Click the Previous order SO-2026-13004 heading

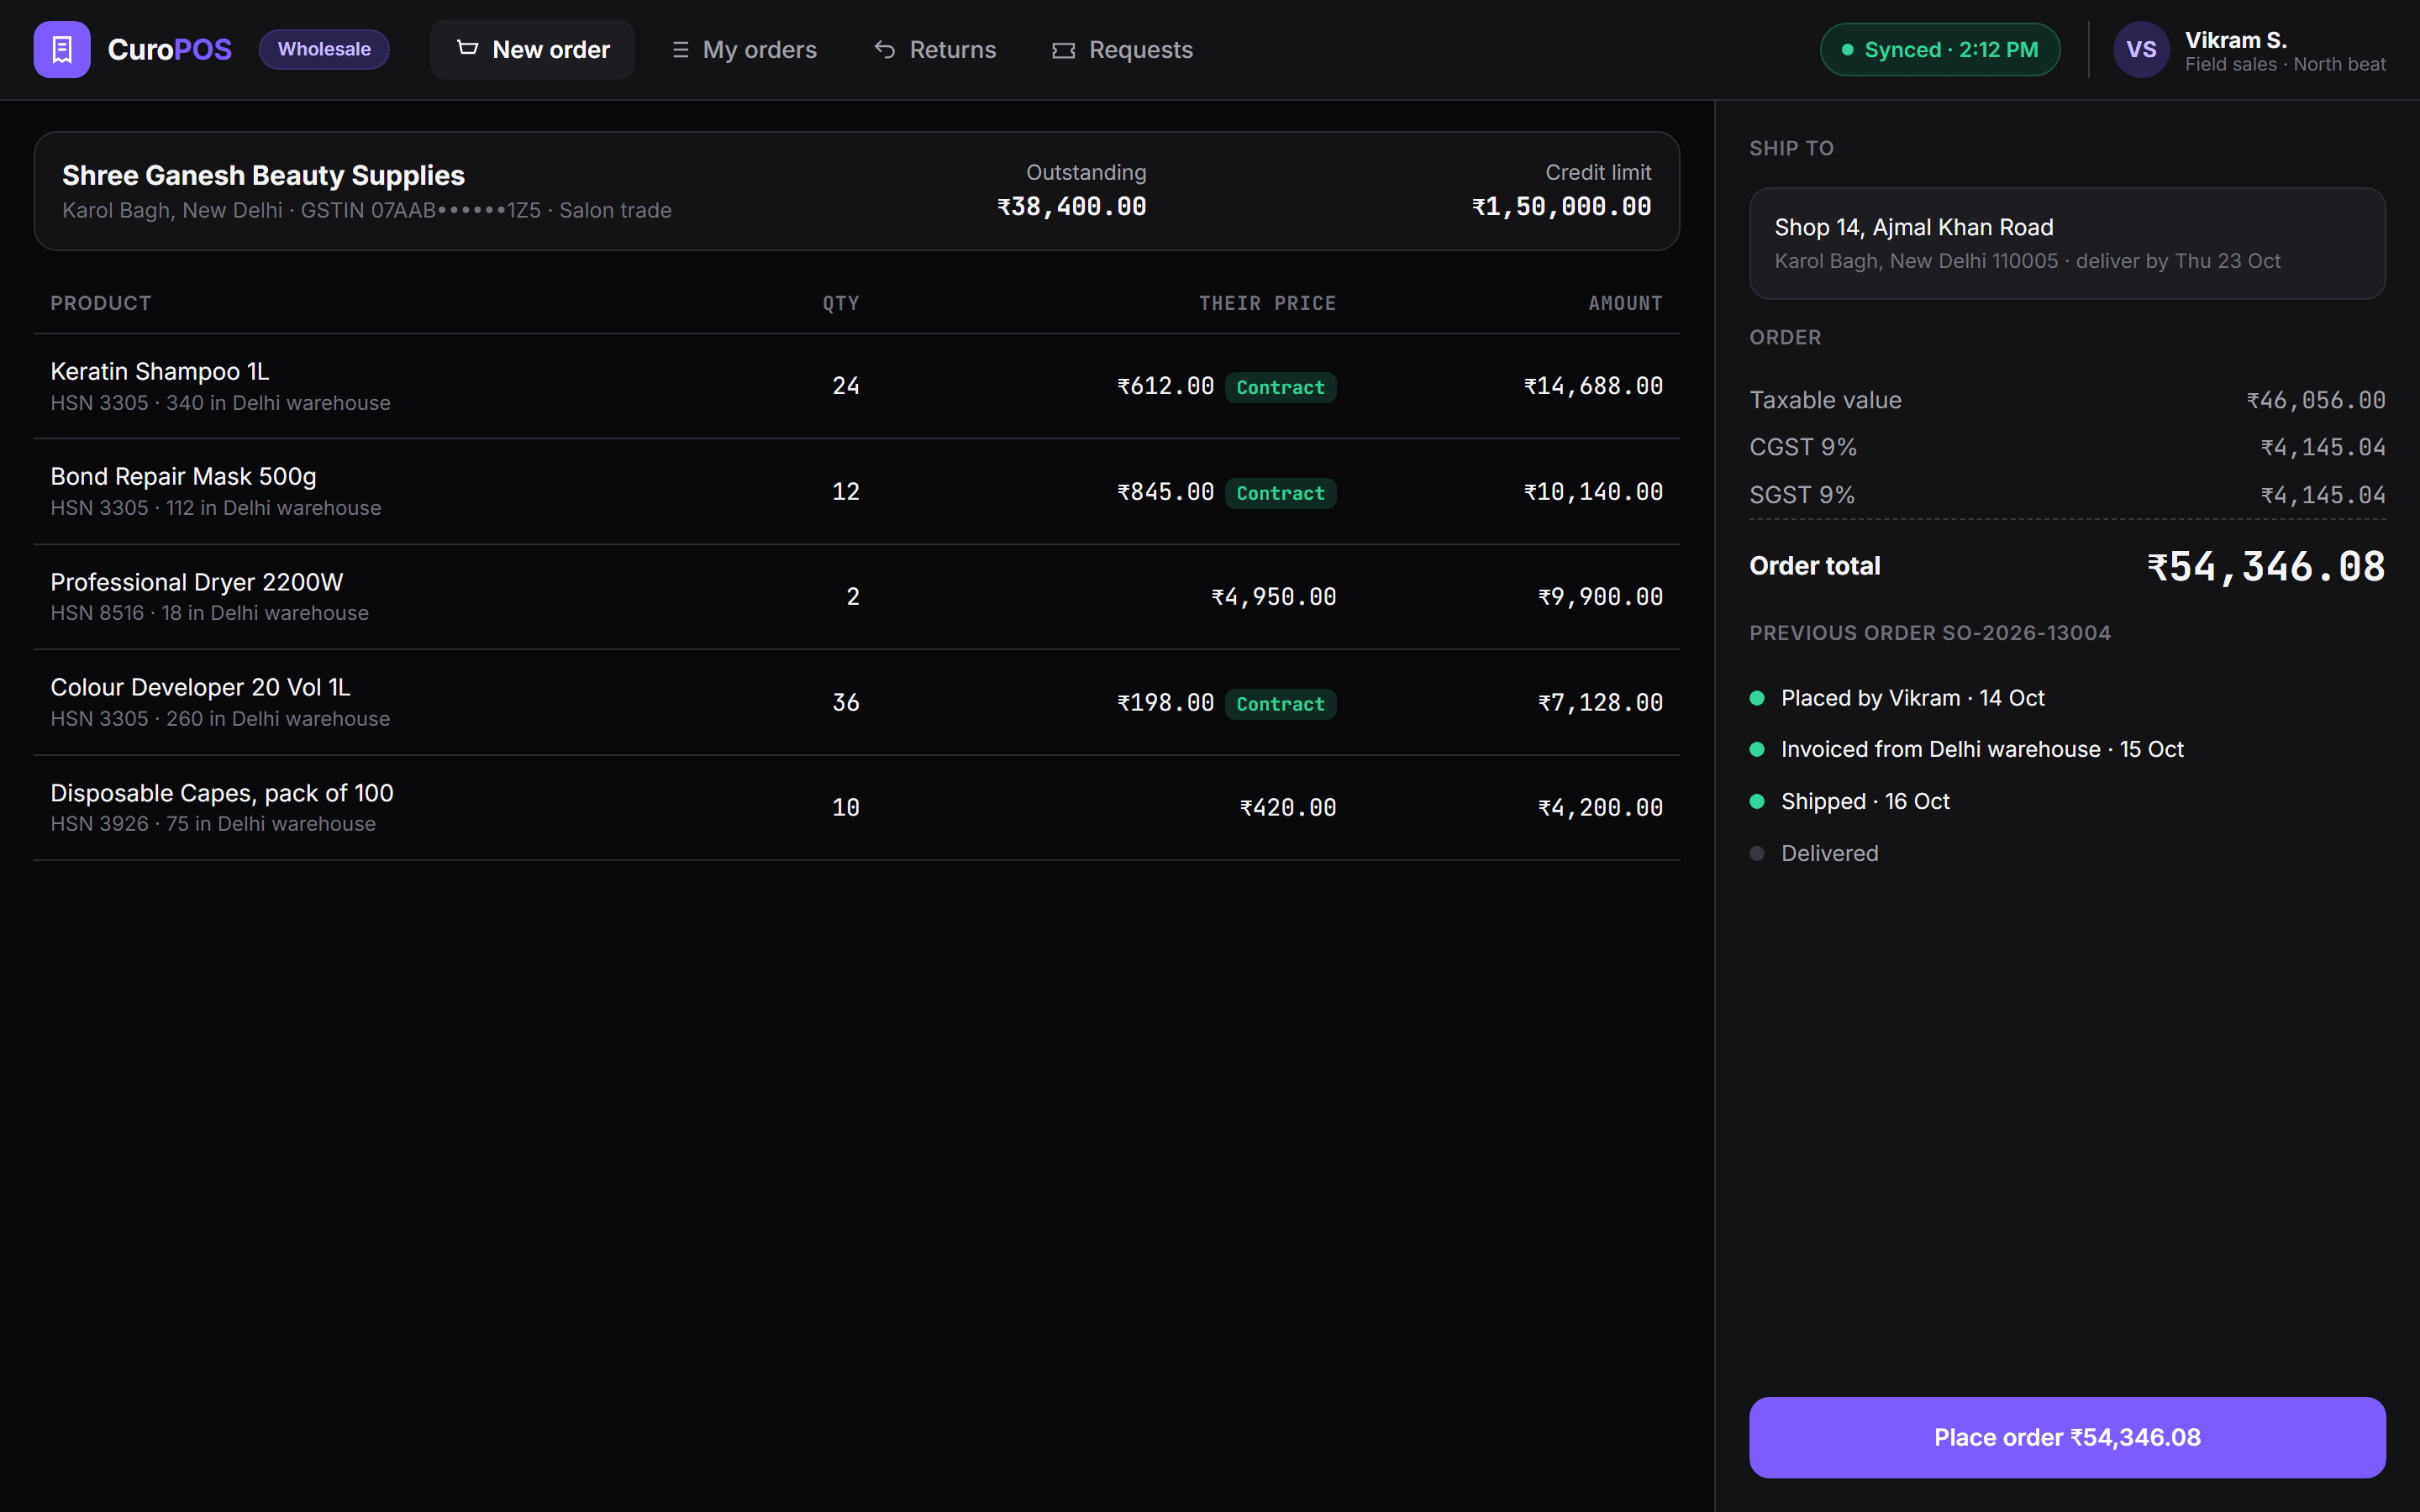[1930, 633]
